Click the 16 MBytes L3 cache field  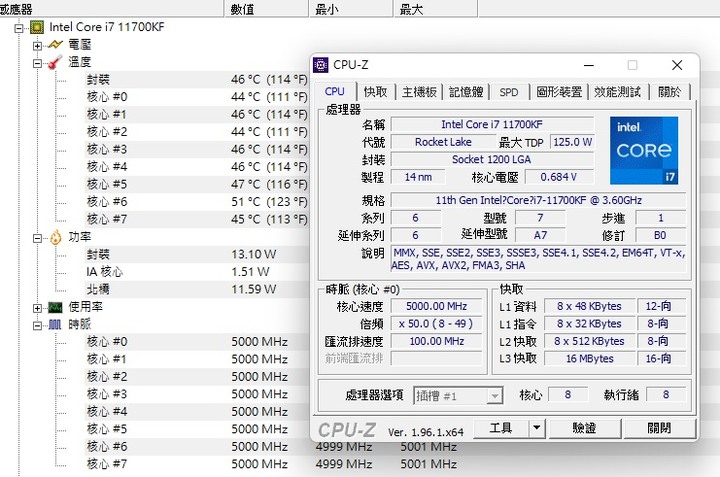click(590, 359)
